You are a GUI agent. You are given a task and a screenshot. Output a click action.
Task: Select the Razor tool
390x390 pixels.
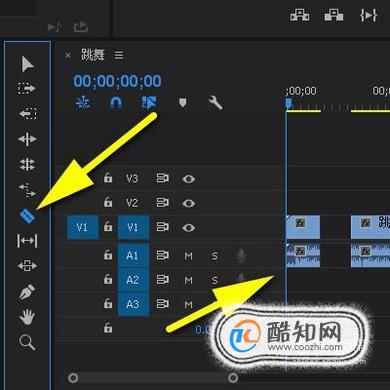point(27,216)
